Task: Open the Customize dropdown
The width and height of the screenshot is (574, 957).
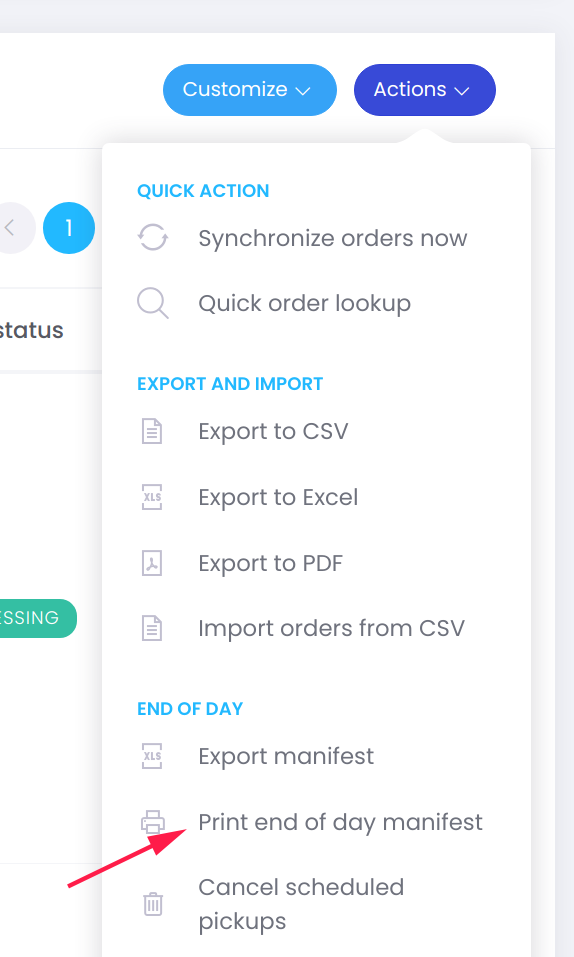Action: 250,90
